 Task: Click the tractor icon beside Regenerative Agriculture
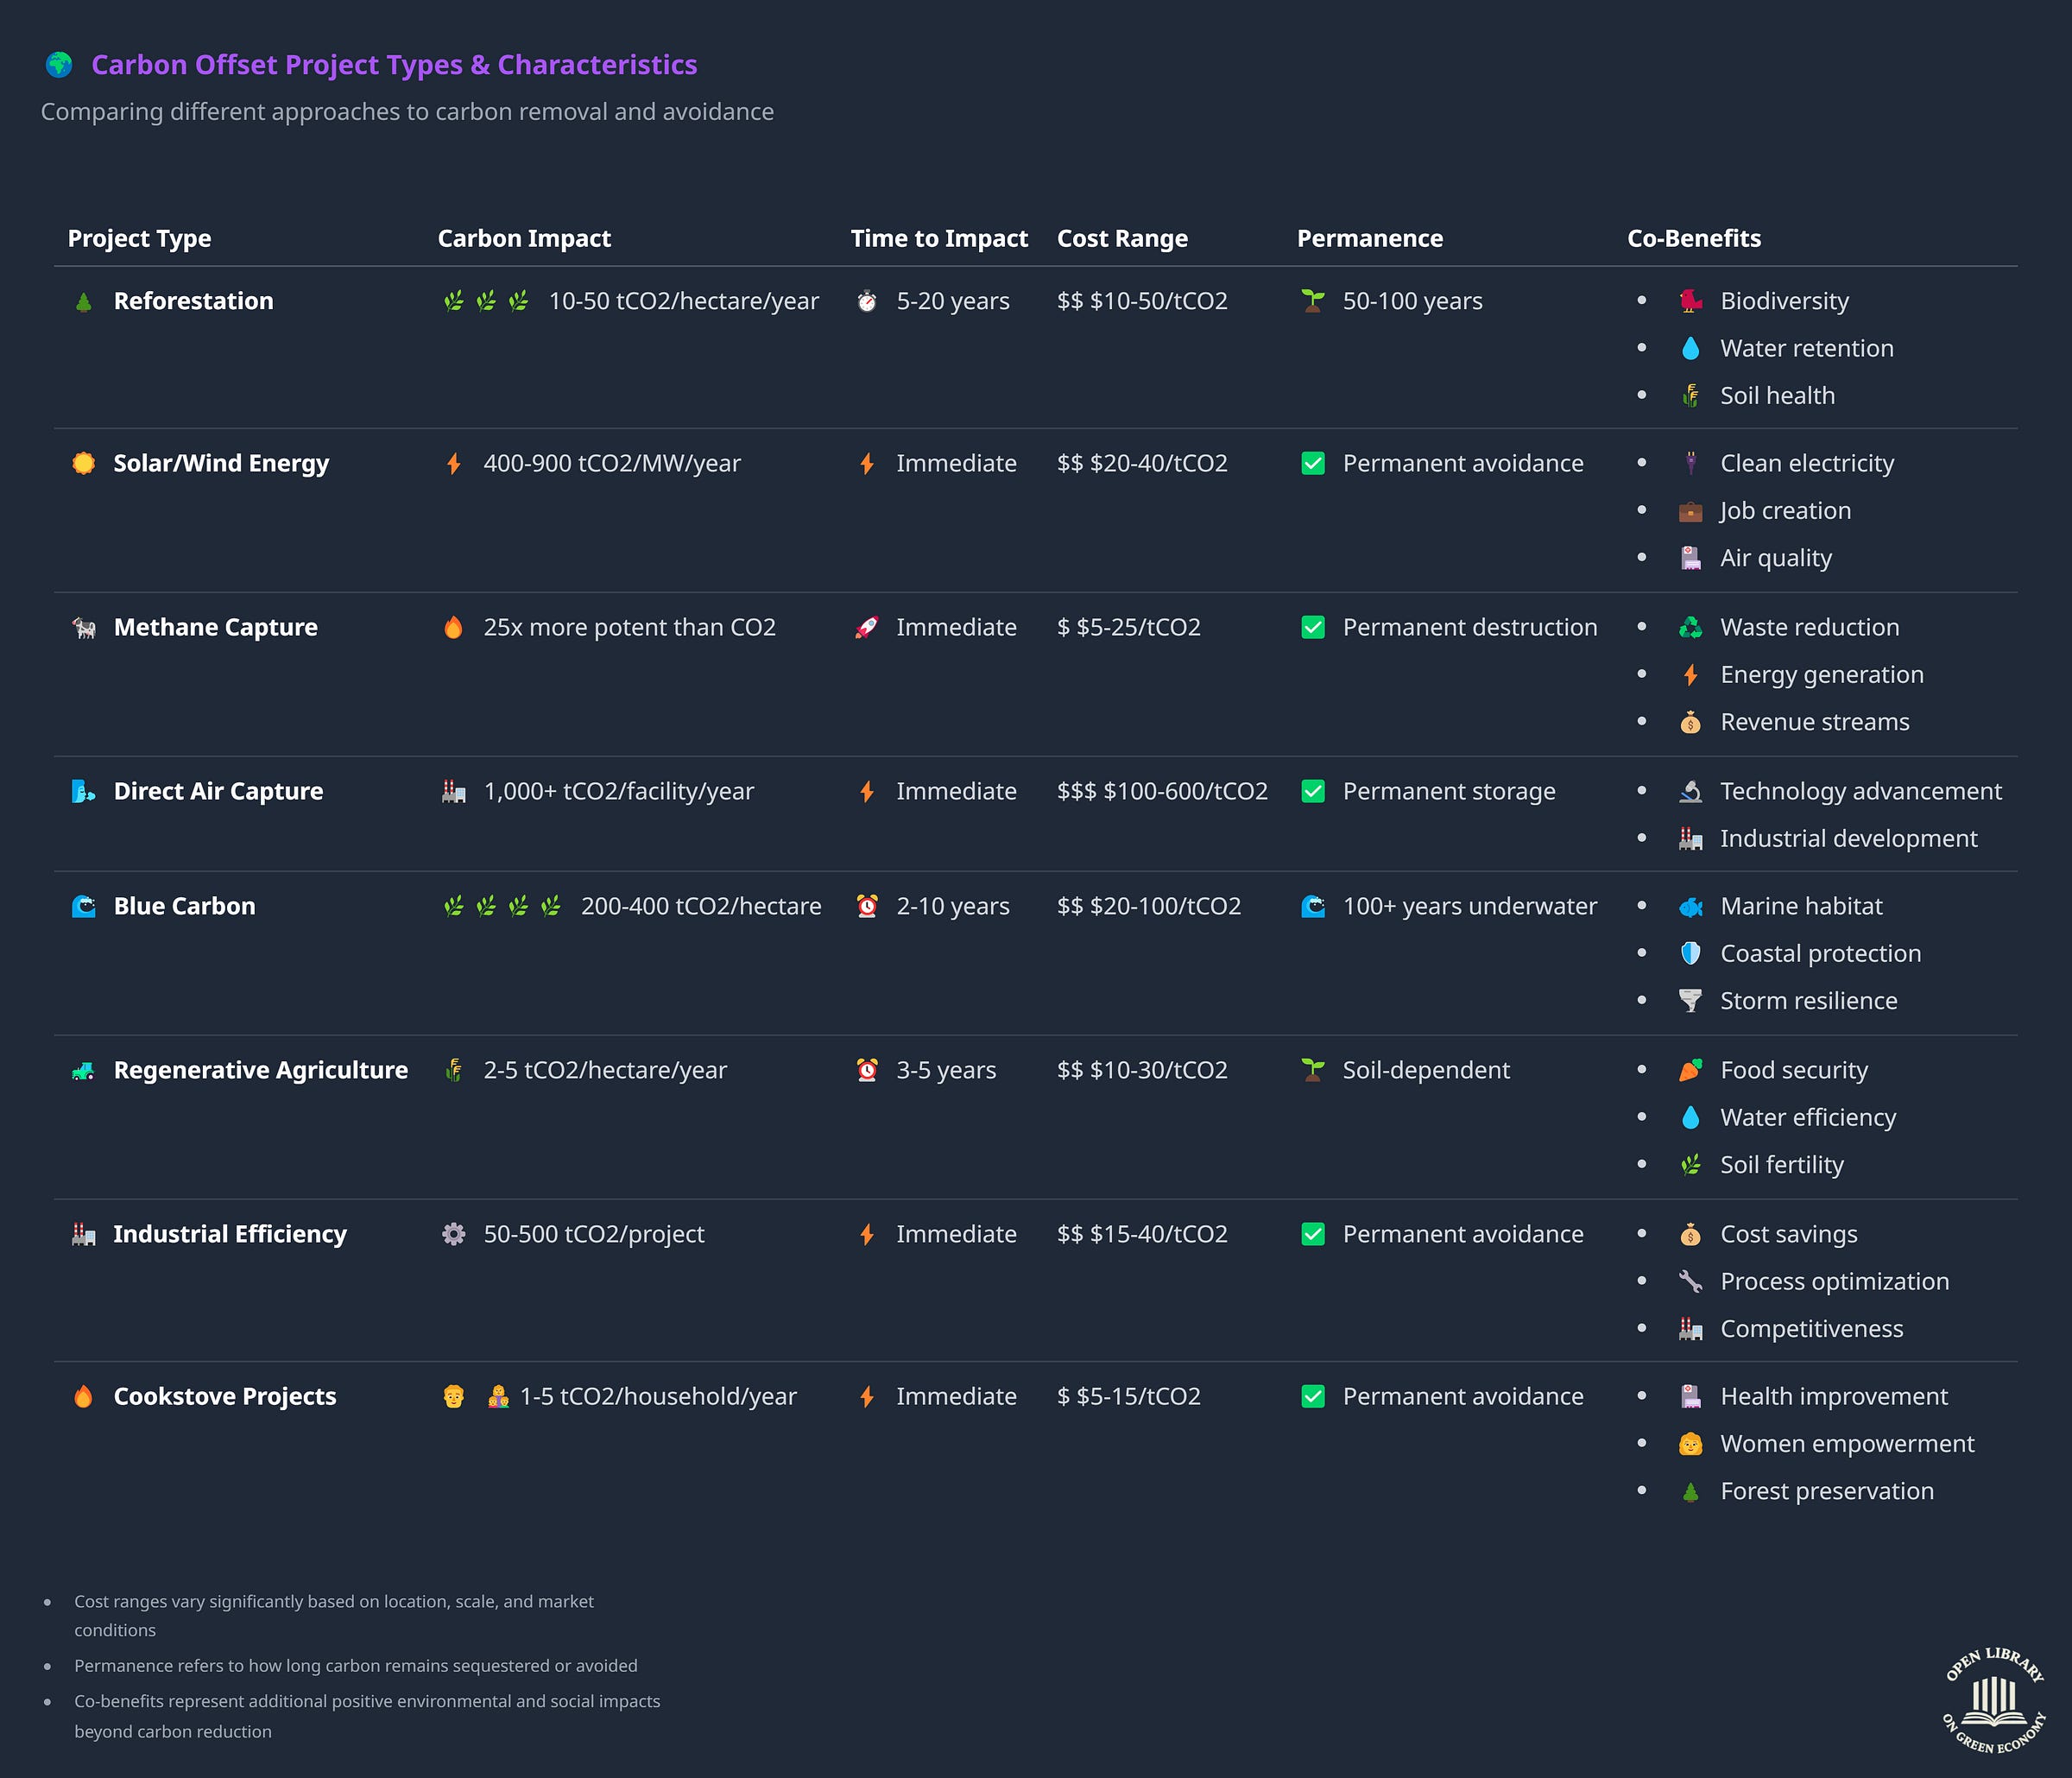[x=84, y=1071]
